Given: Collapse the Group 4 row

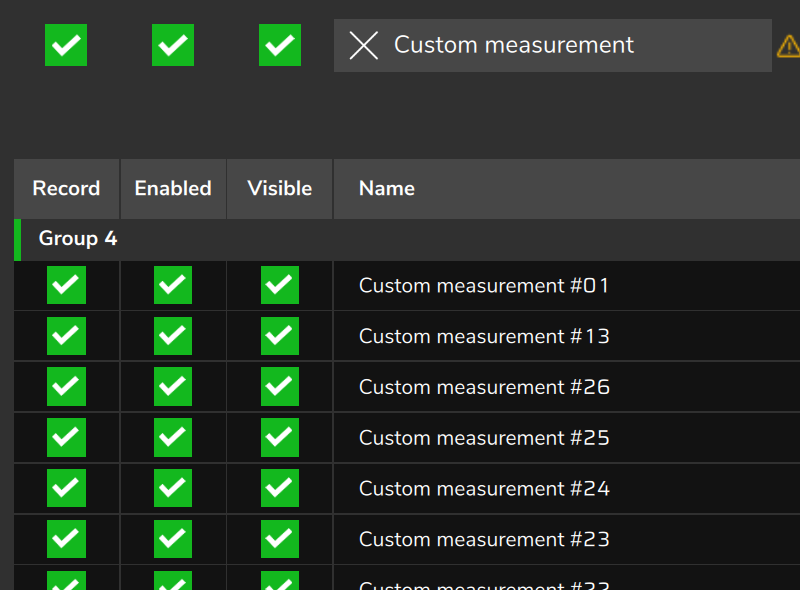Looking at the screenshot, I should coord(407,239).
